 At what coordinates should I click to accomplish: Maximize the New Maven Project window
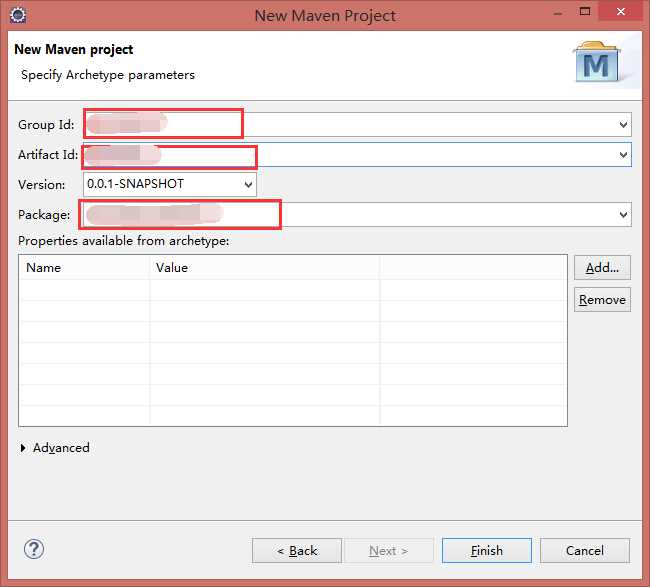coord(585,12)
